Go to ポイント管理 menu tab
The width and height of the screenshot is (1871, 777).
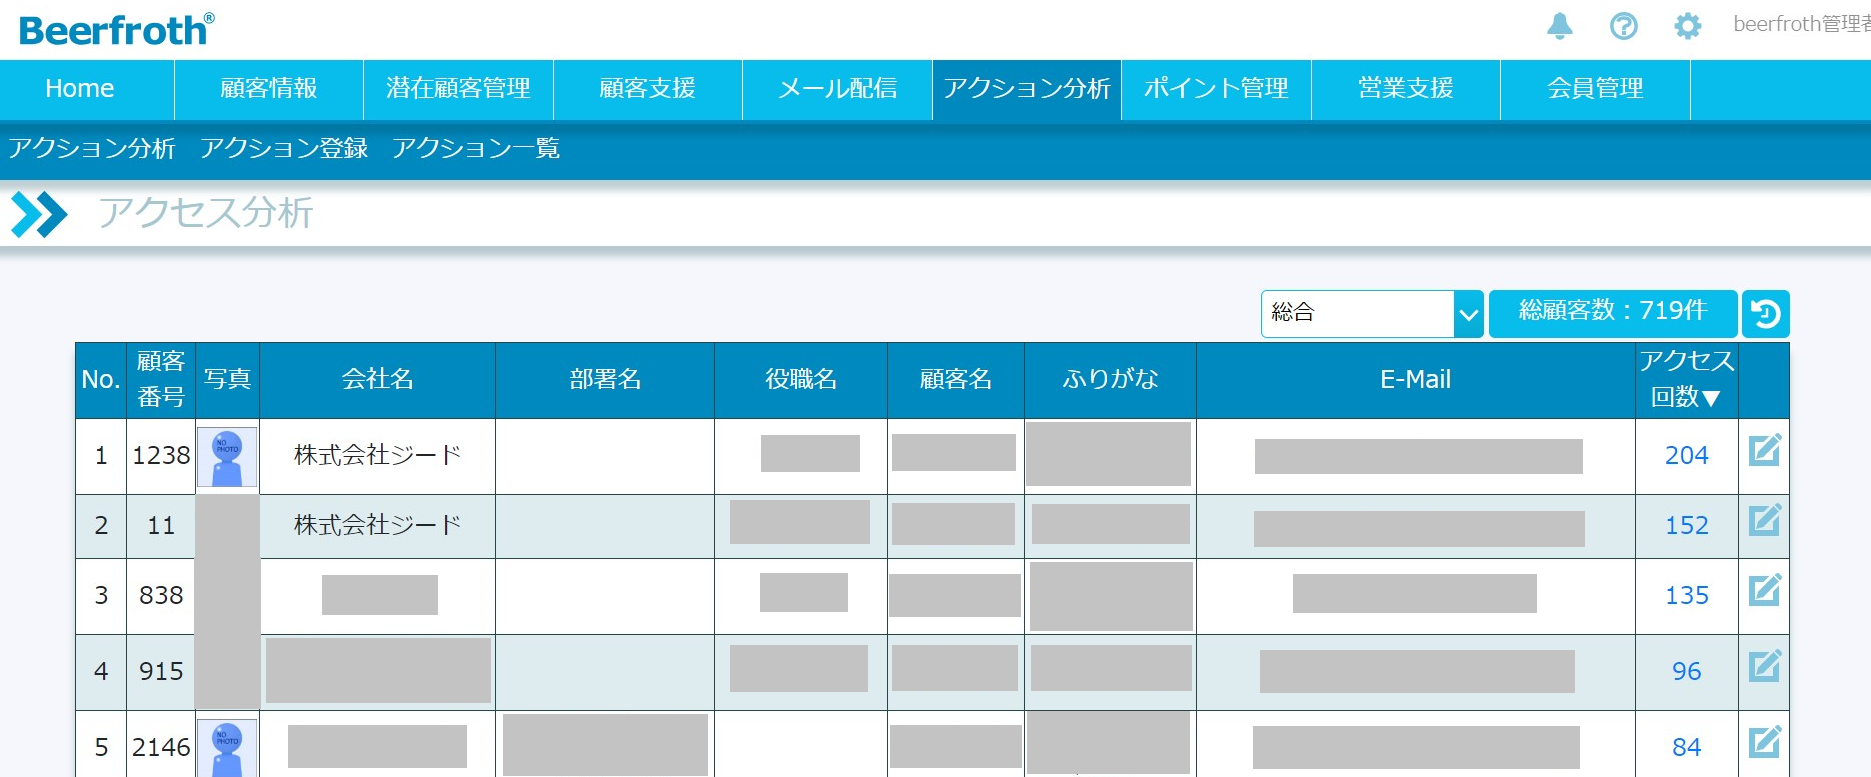point(1215,89)
